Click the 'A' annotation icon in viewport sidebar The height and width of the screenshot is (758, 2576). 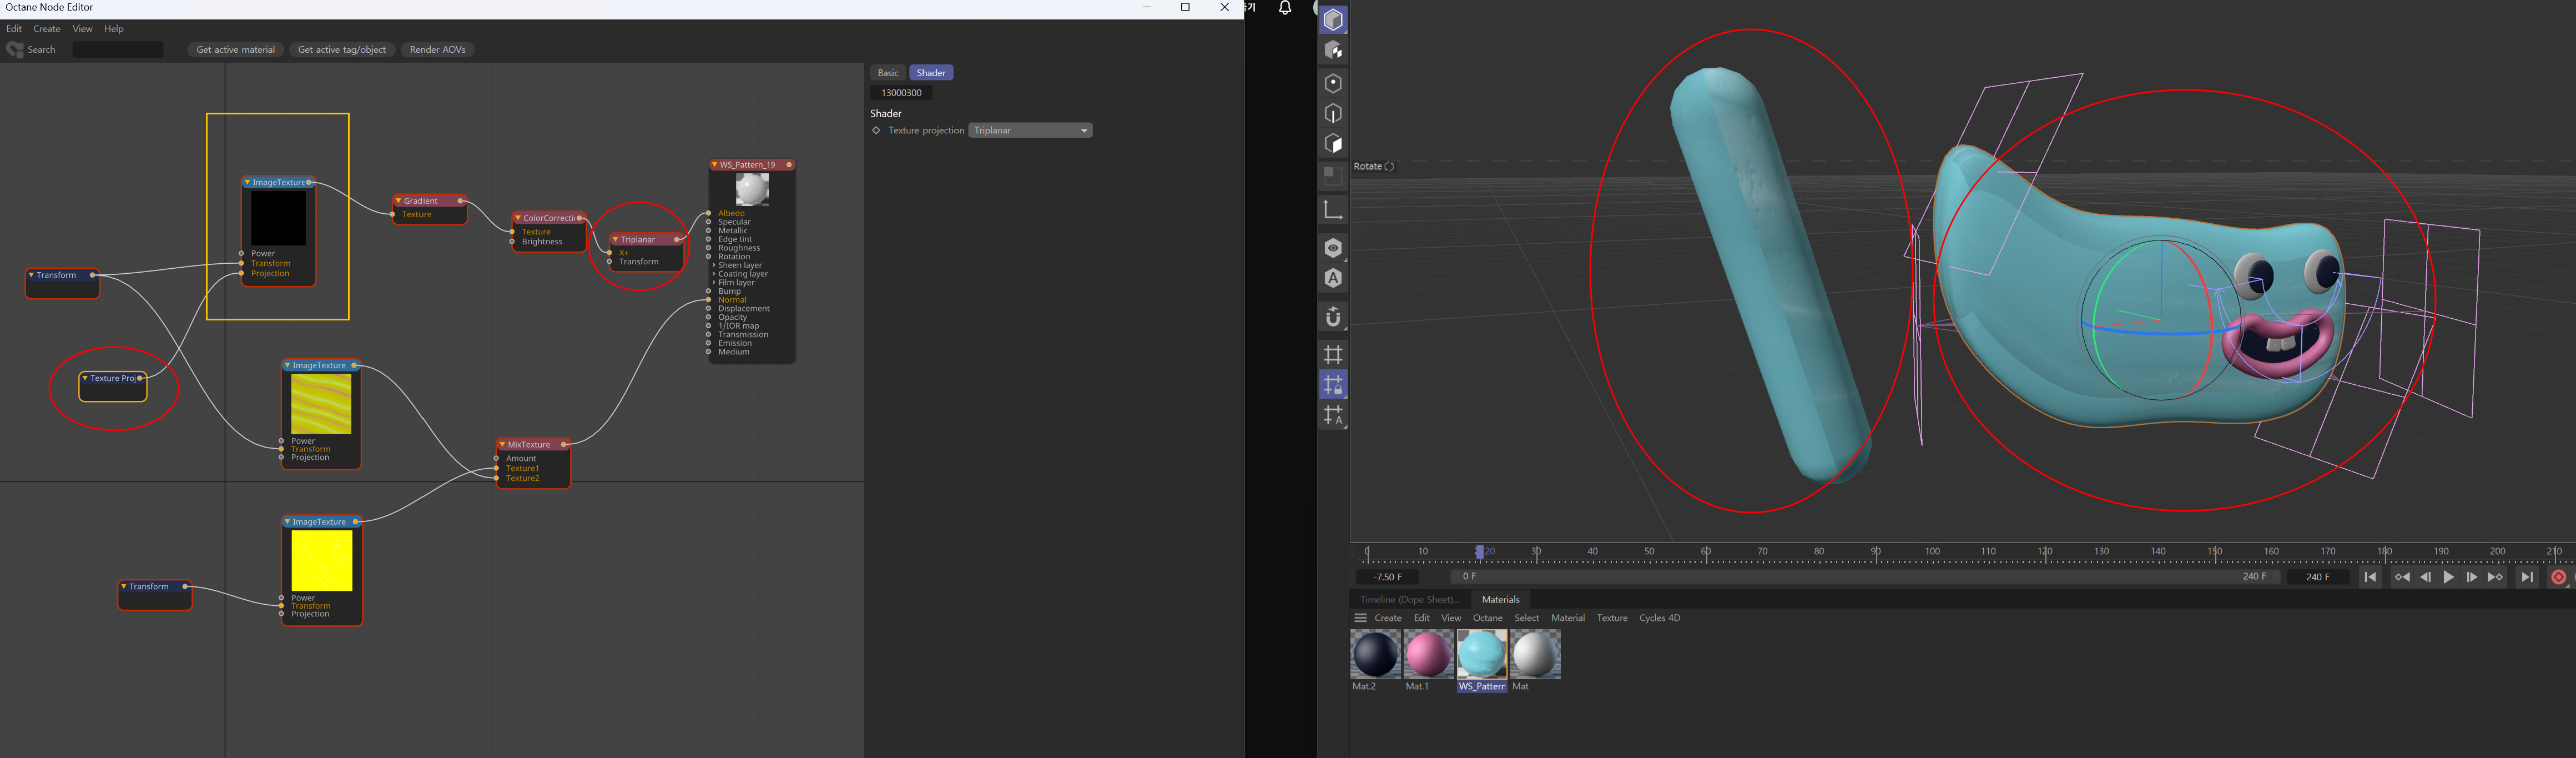coord(1333,278)
